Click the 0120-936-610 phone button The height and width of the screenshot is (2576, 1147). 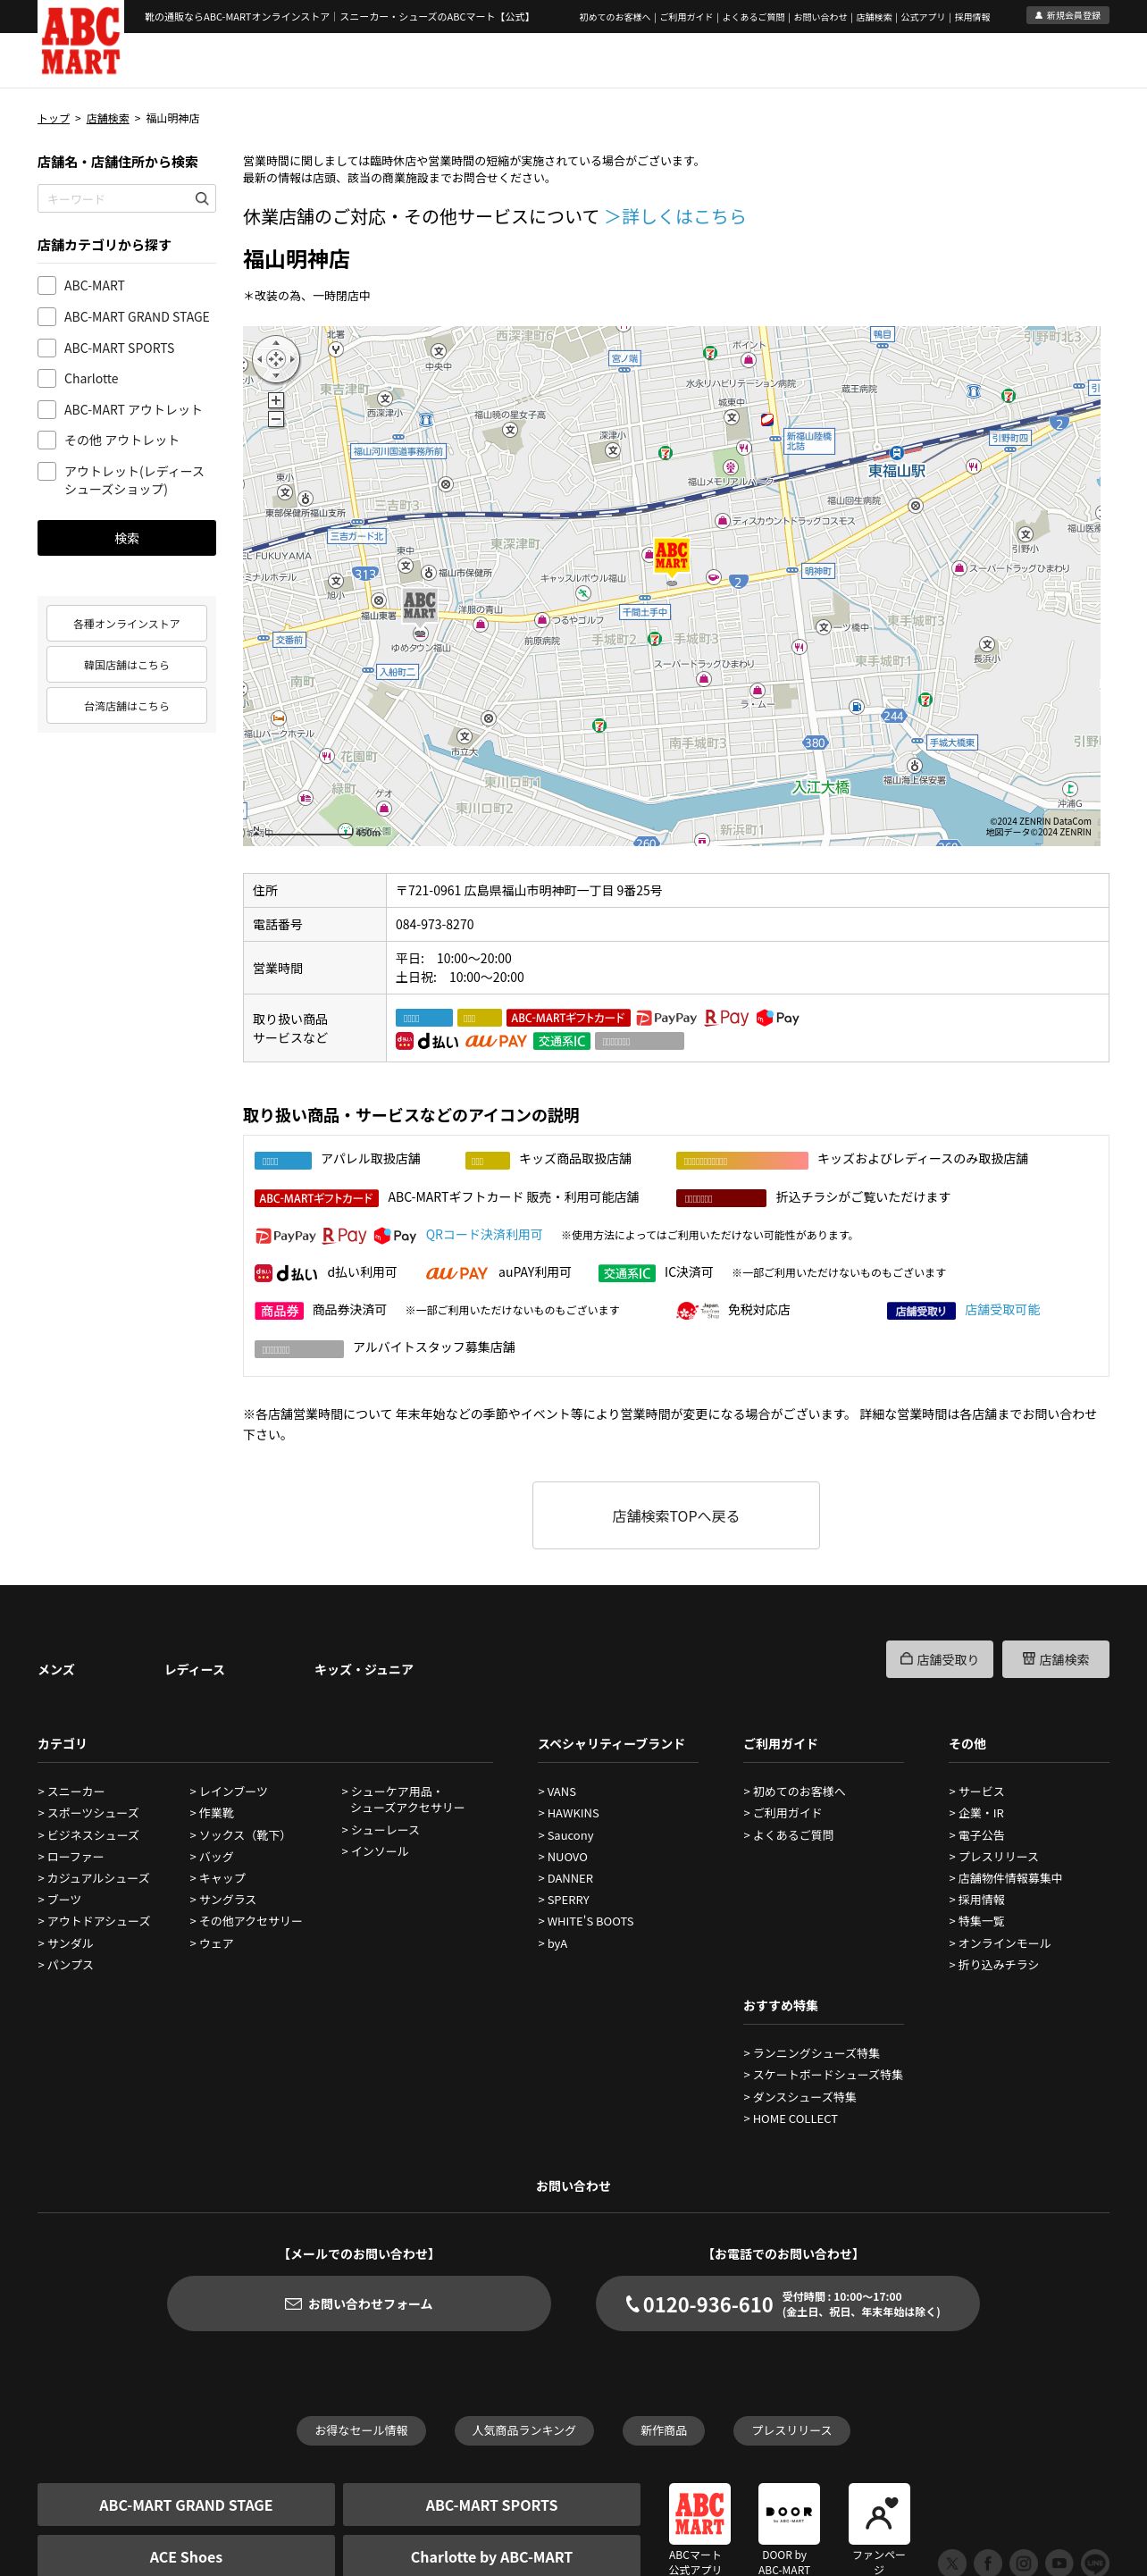788,2303
